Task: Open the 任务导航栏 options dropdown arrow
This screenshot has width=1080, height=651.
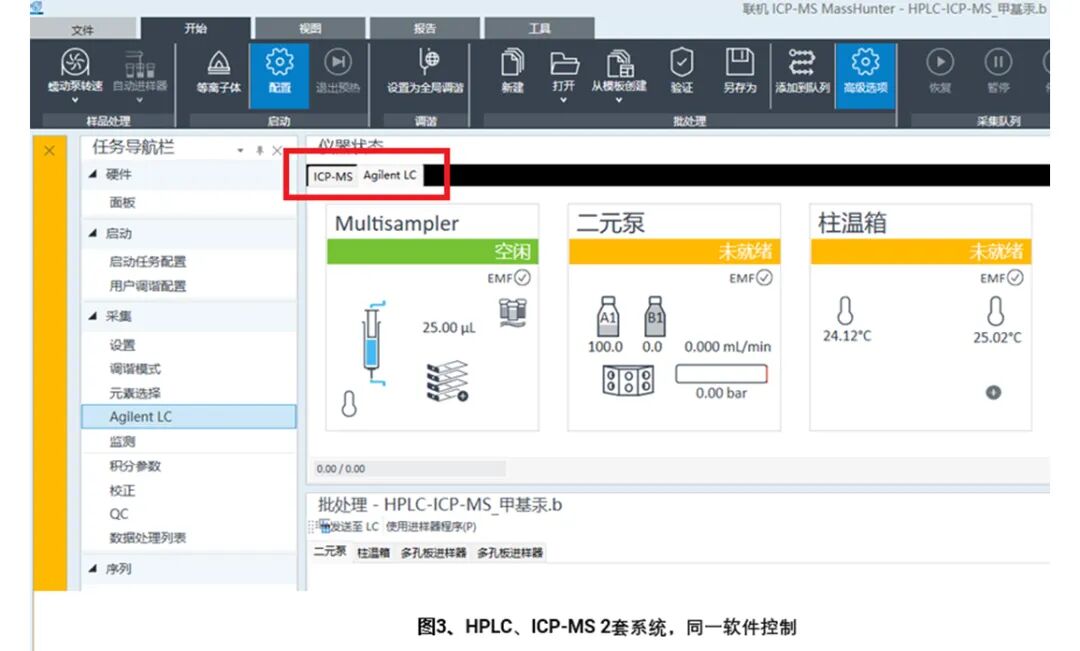Action: coord(240,150)
